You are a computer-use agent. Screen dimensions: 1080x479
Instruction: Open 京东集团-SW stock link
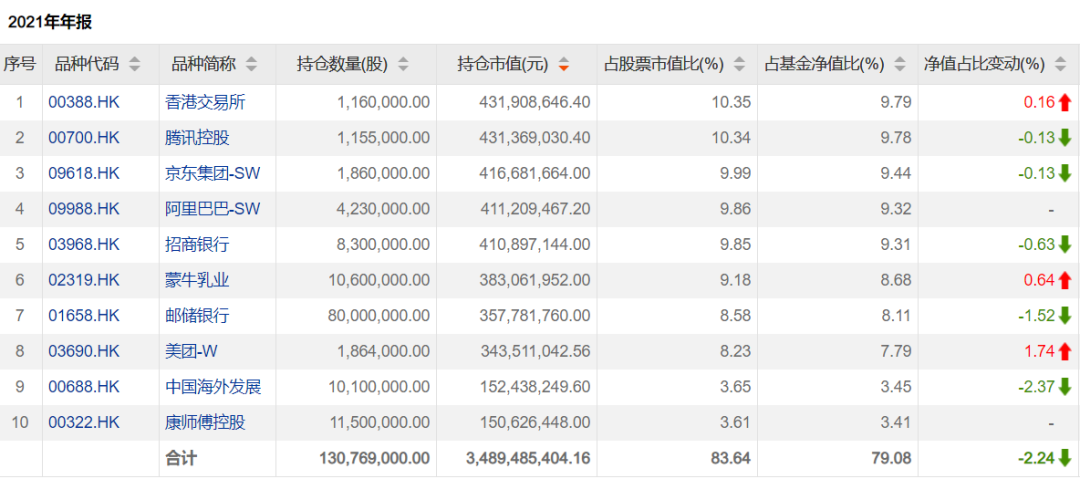(213, 174)
